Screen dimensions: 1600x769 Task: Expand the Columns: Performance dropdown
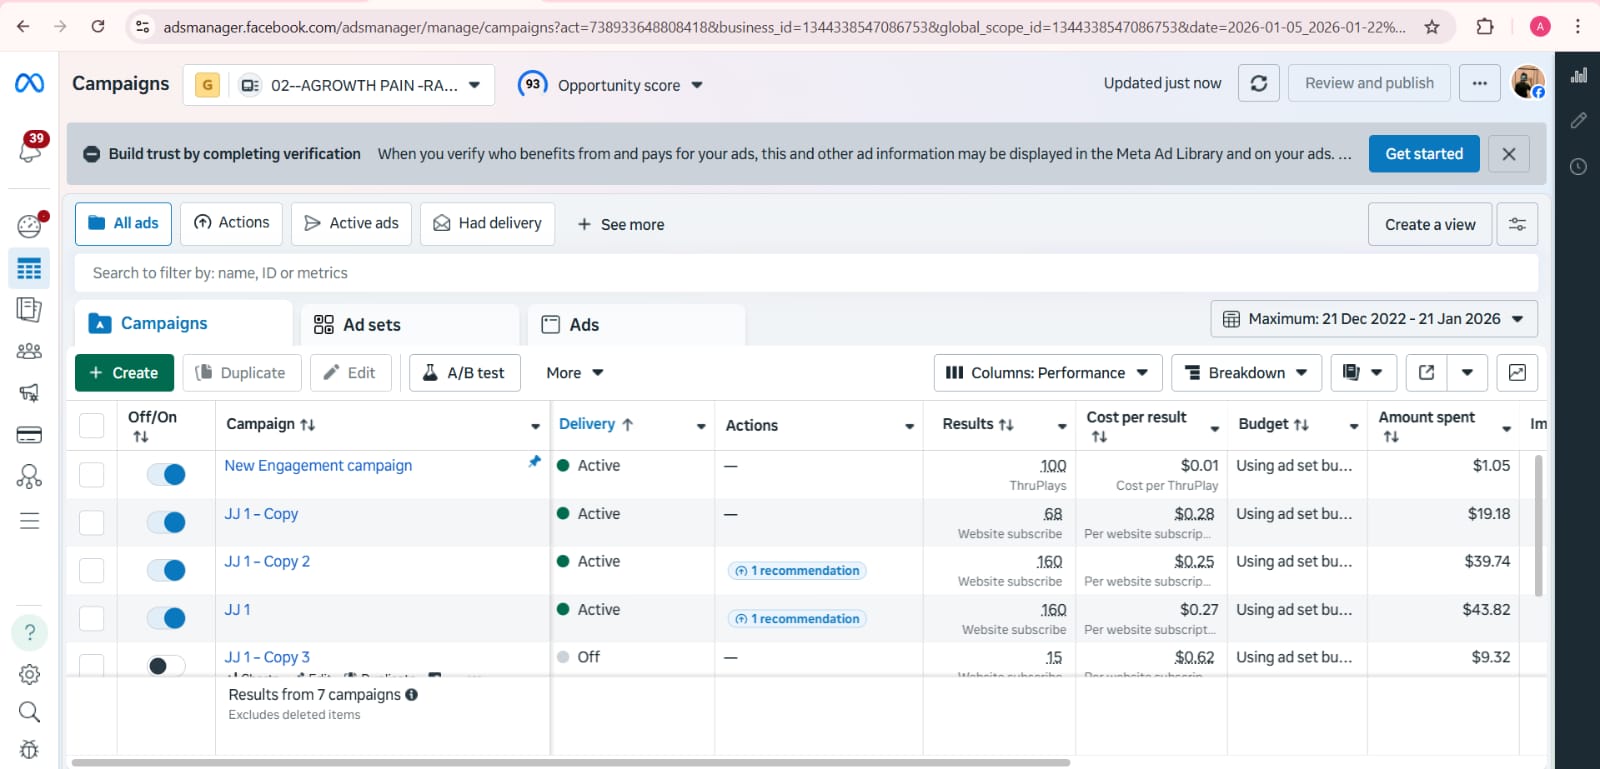click(x=1047, y=373)
